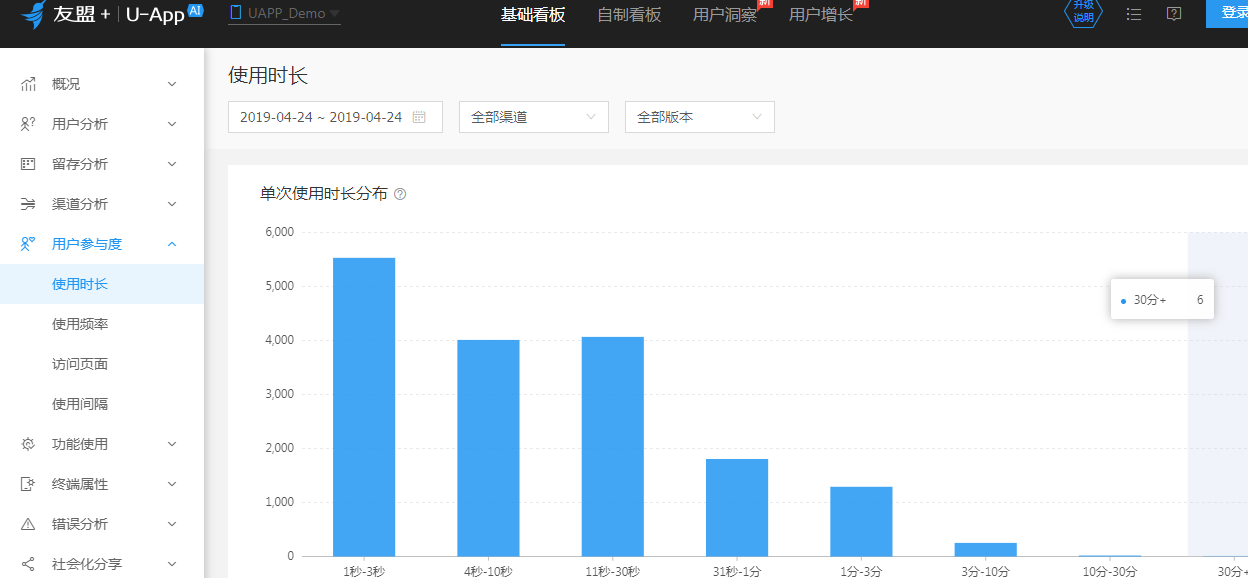Screen dimensions: 1248x578
Task: Click the date range picker field
Action: [335, 117]
